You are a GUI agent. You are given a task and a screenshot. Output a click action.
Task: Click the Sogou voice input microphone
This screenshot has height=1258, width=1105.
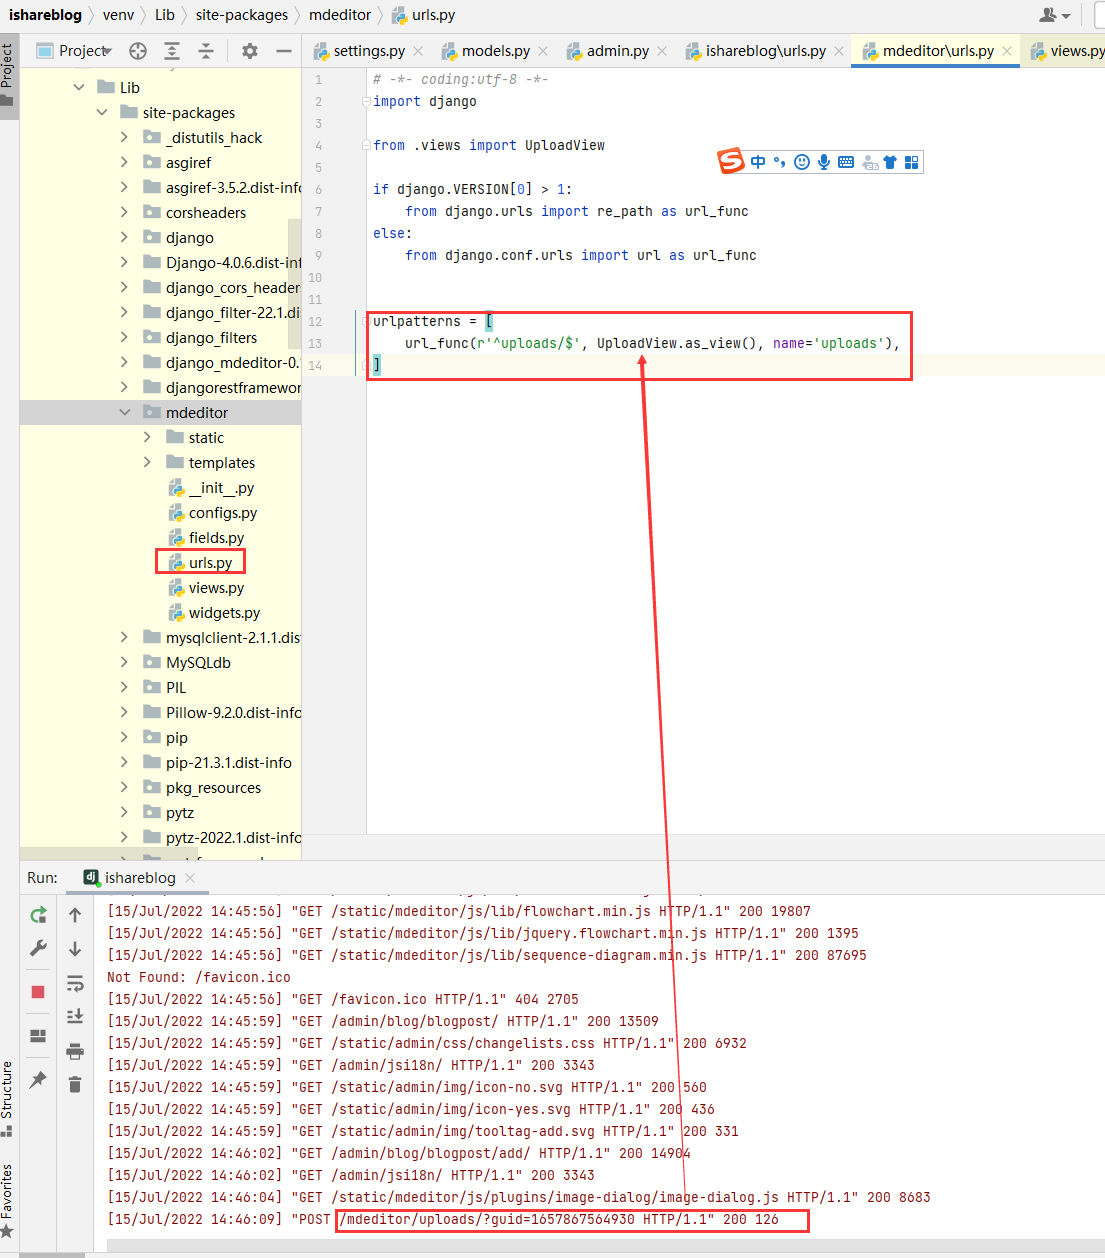pyautogui.click(x=824, y=162)
